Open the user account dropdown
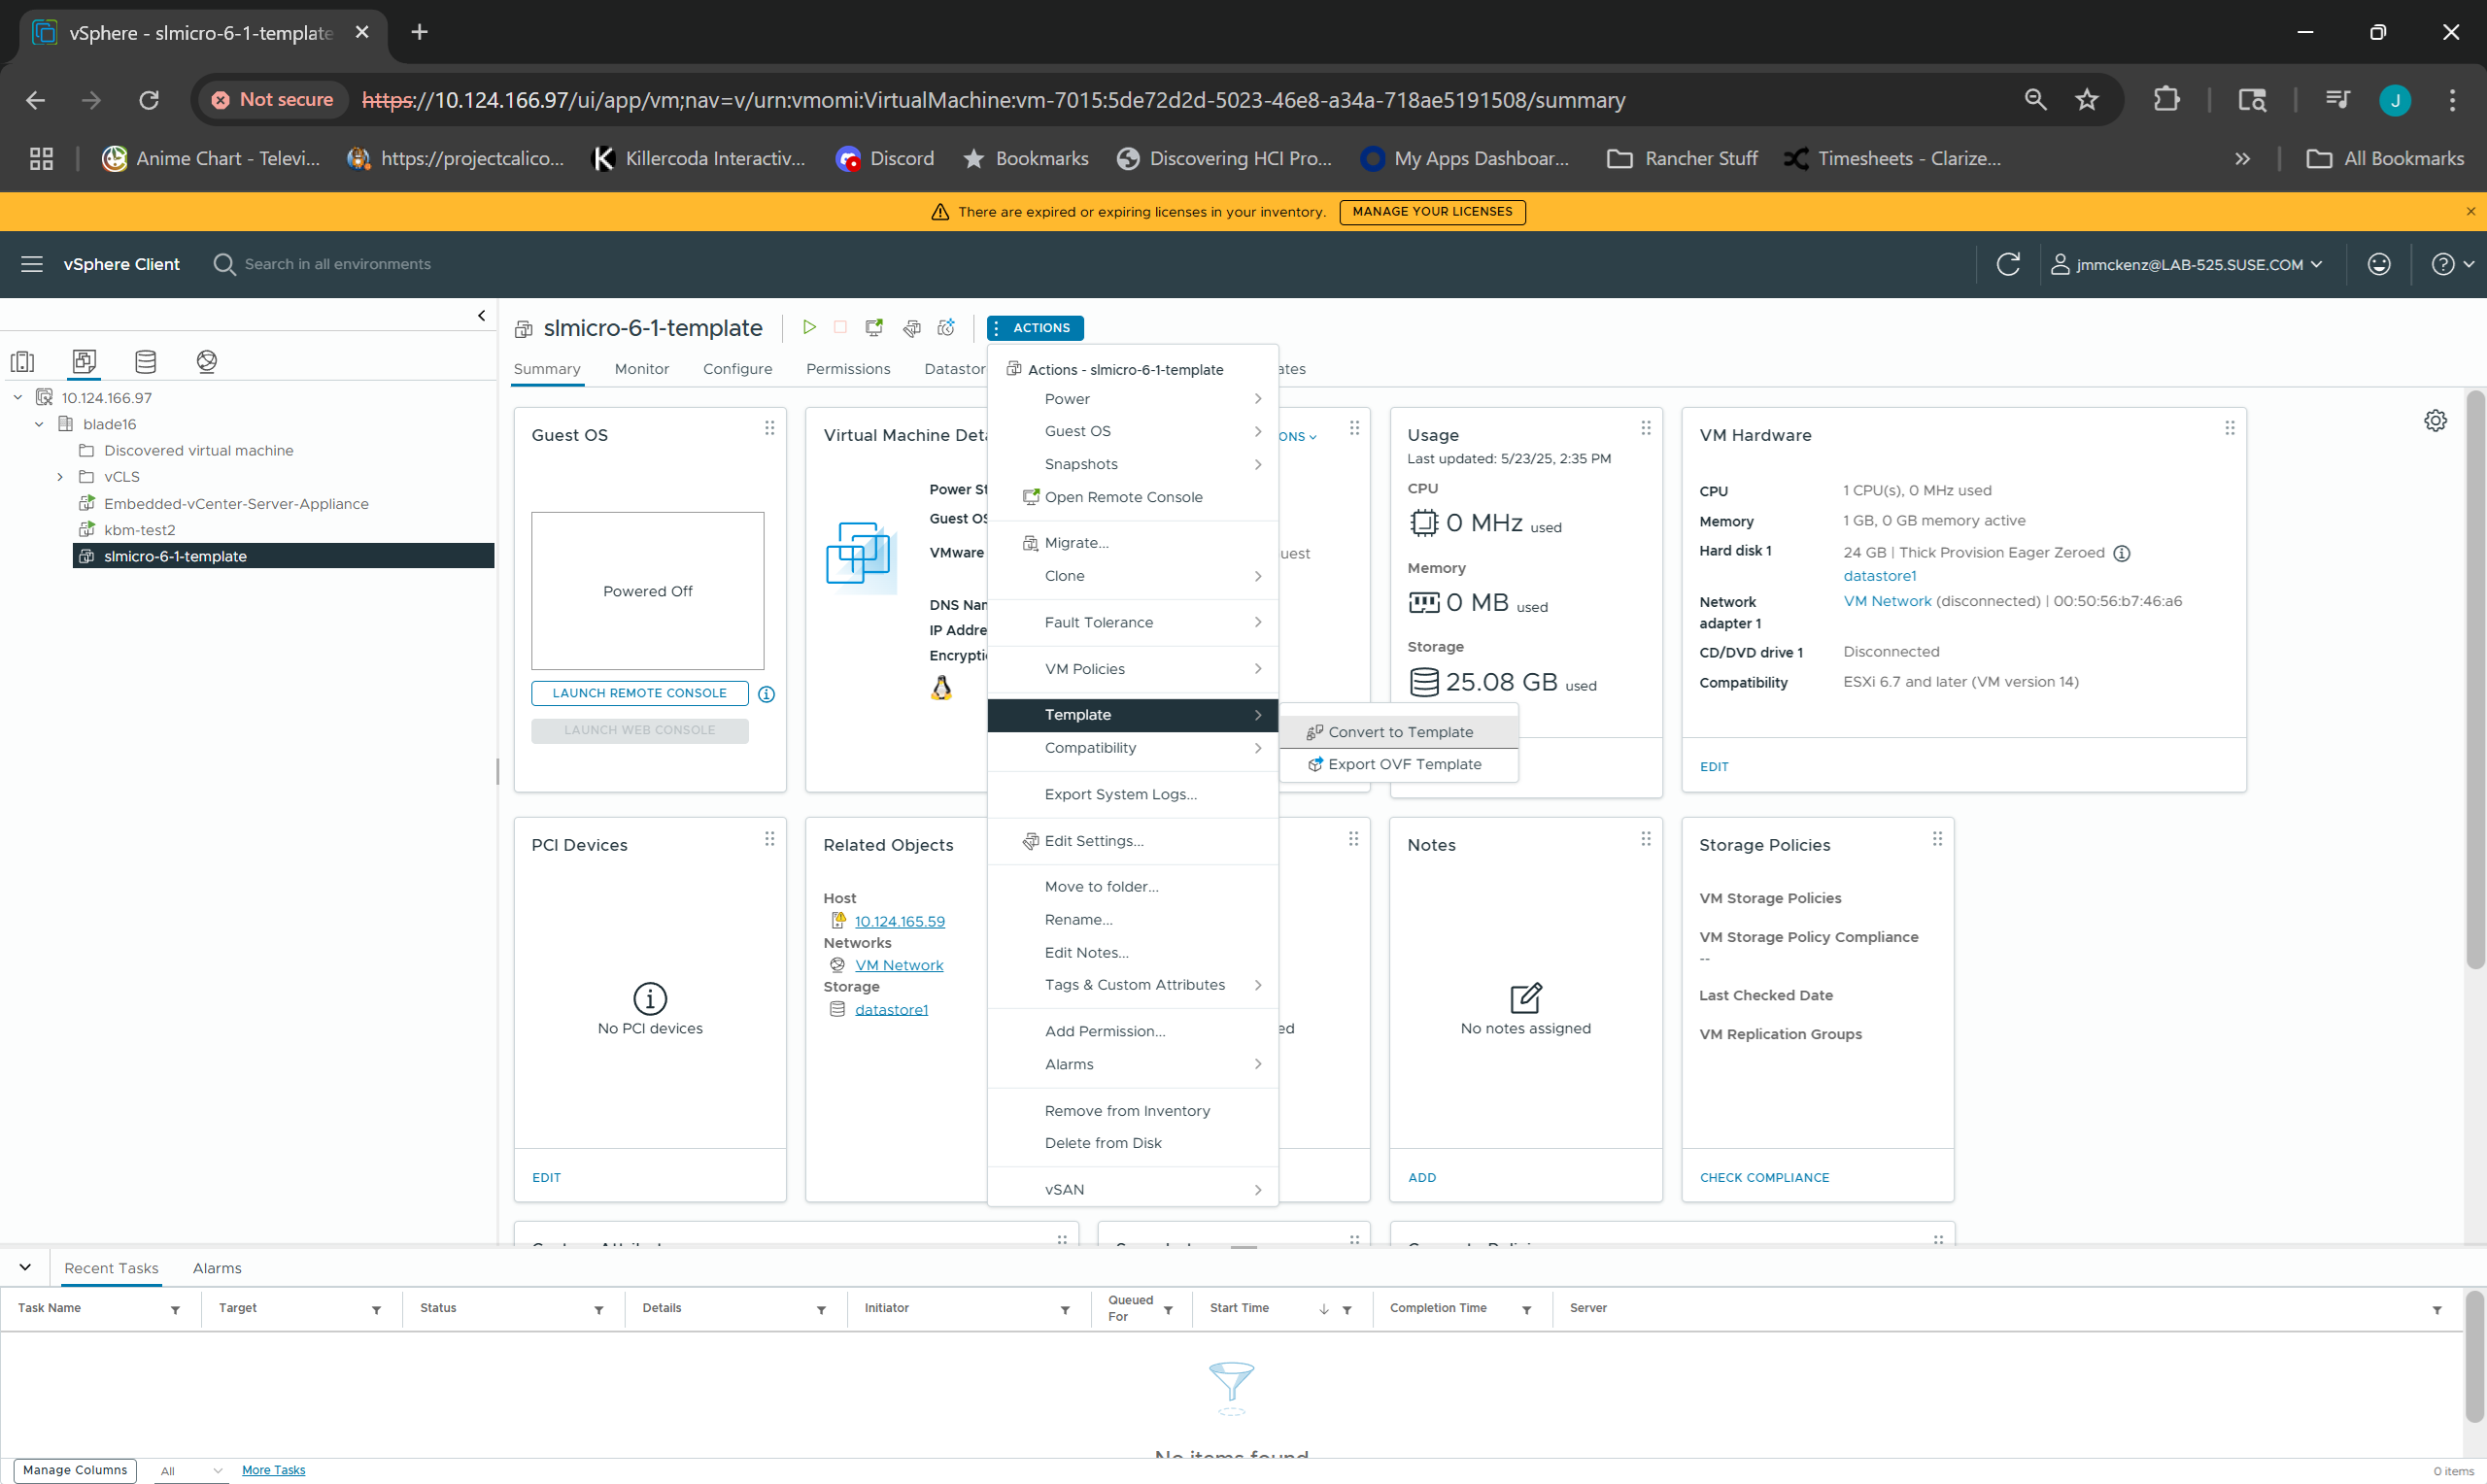The height and width of the screenshot is (1484, 2487). pos(2186,264)
